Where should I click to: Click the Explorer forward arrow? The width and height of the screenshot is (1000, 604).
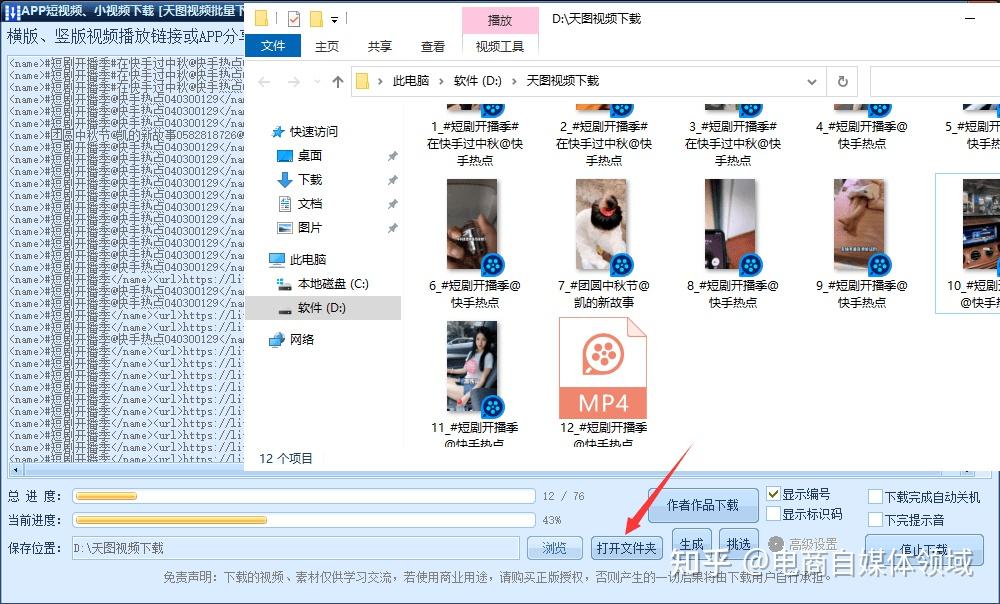click(293, 82)
